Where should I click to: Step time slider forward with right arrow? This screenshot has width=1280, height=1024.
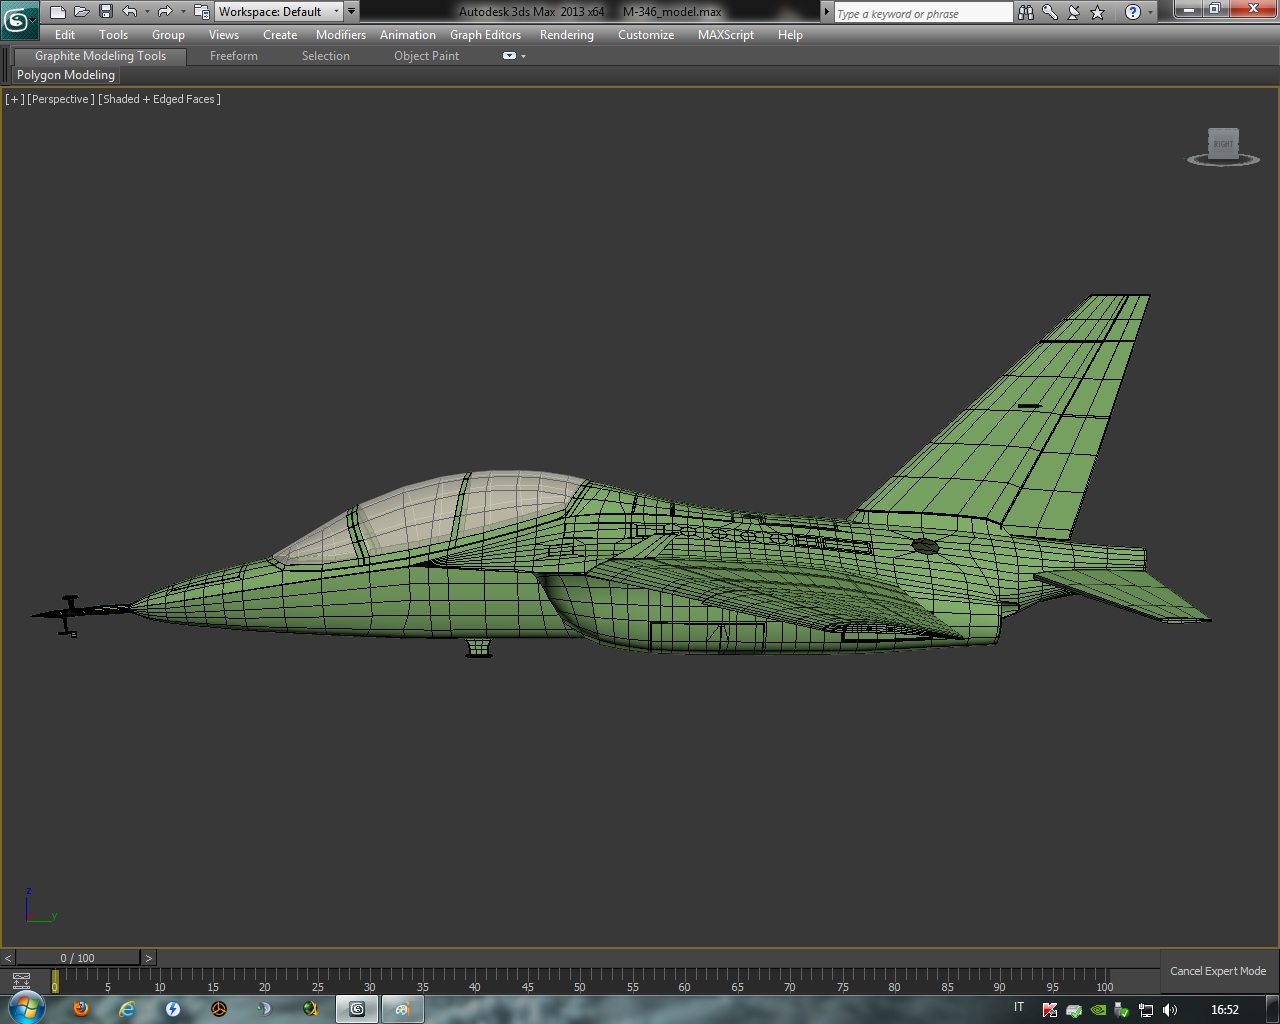tap(148, 958)
